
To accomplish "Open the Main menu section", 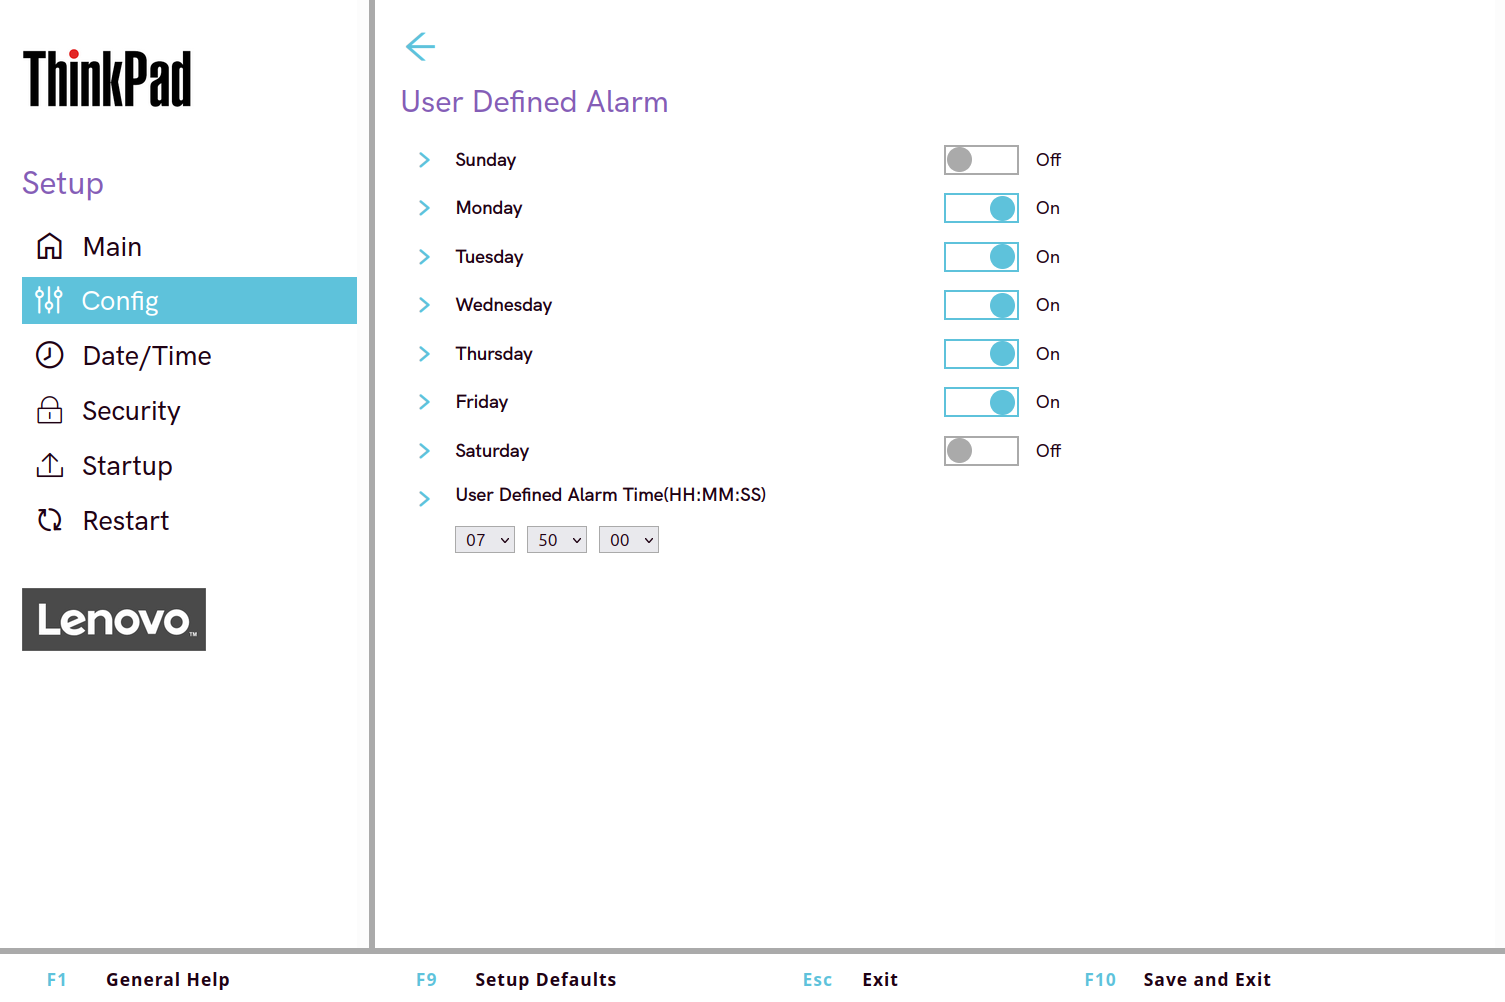I will (x=189, y=246).
